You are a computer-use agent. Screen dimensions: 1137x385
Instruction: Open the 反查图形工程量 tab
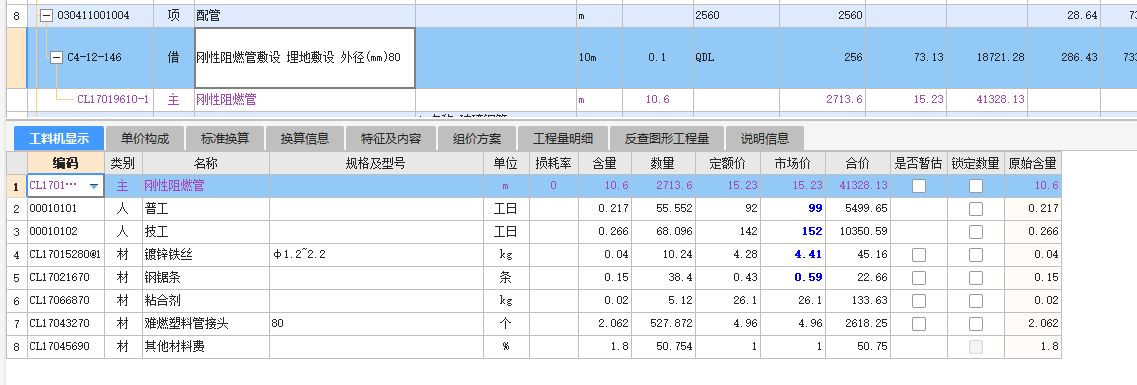(x=667, y=138)
